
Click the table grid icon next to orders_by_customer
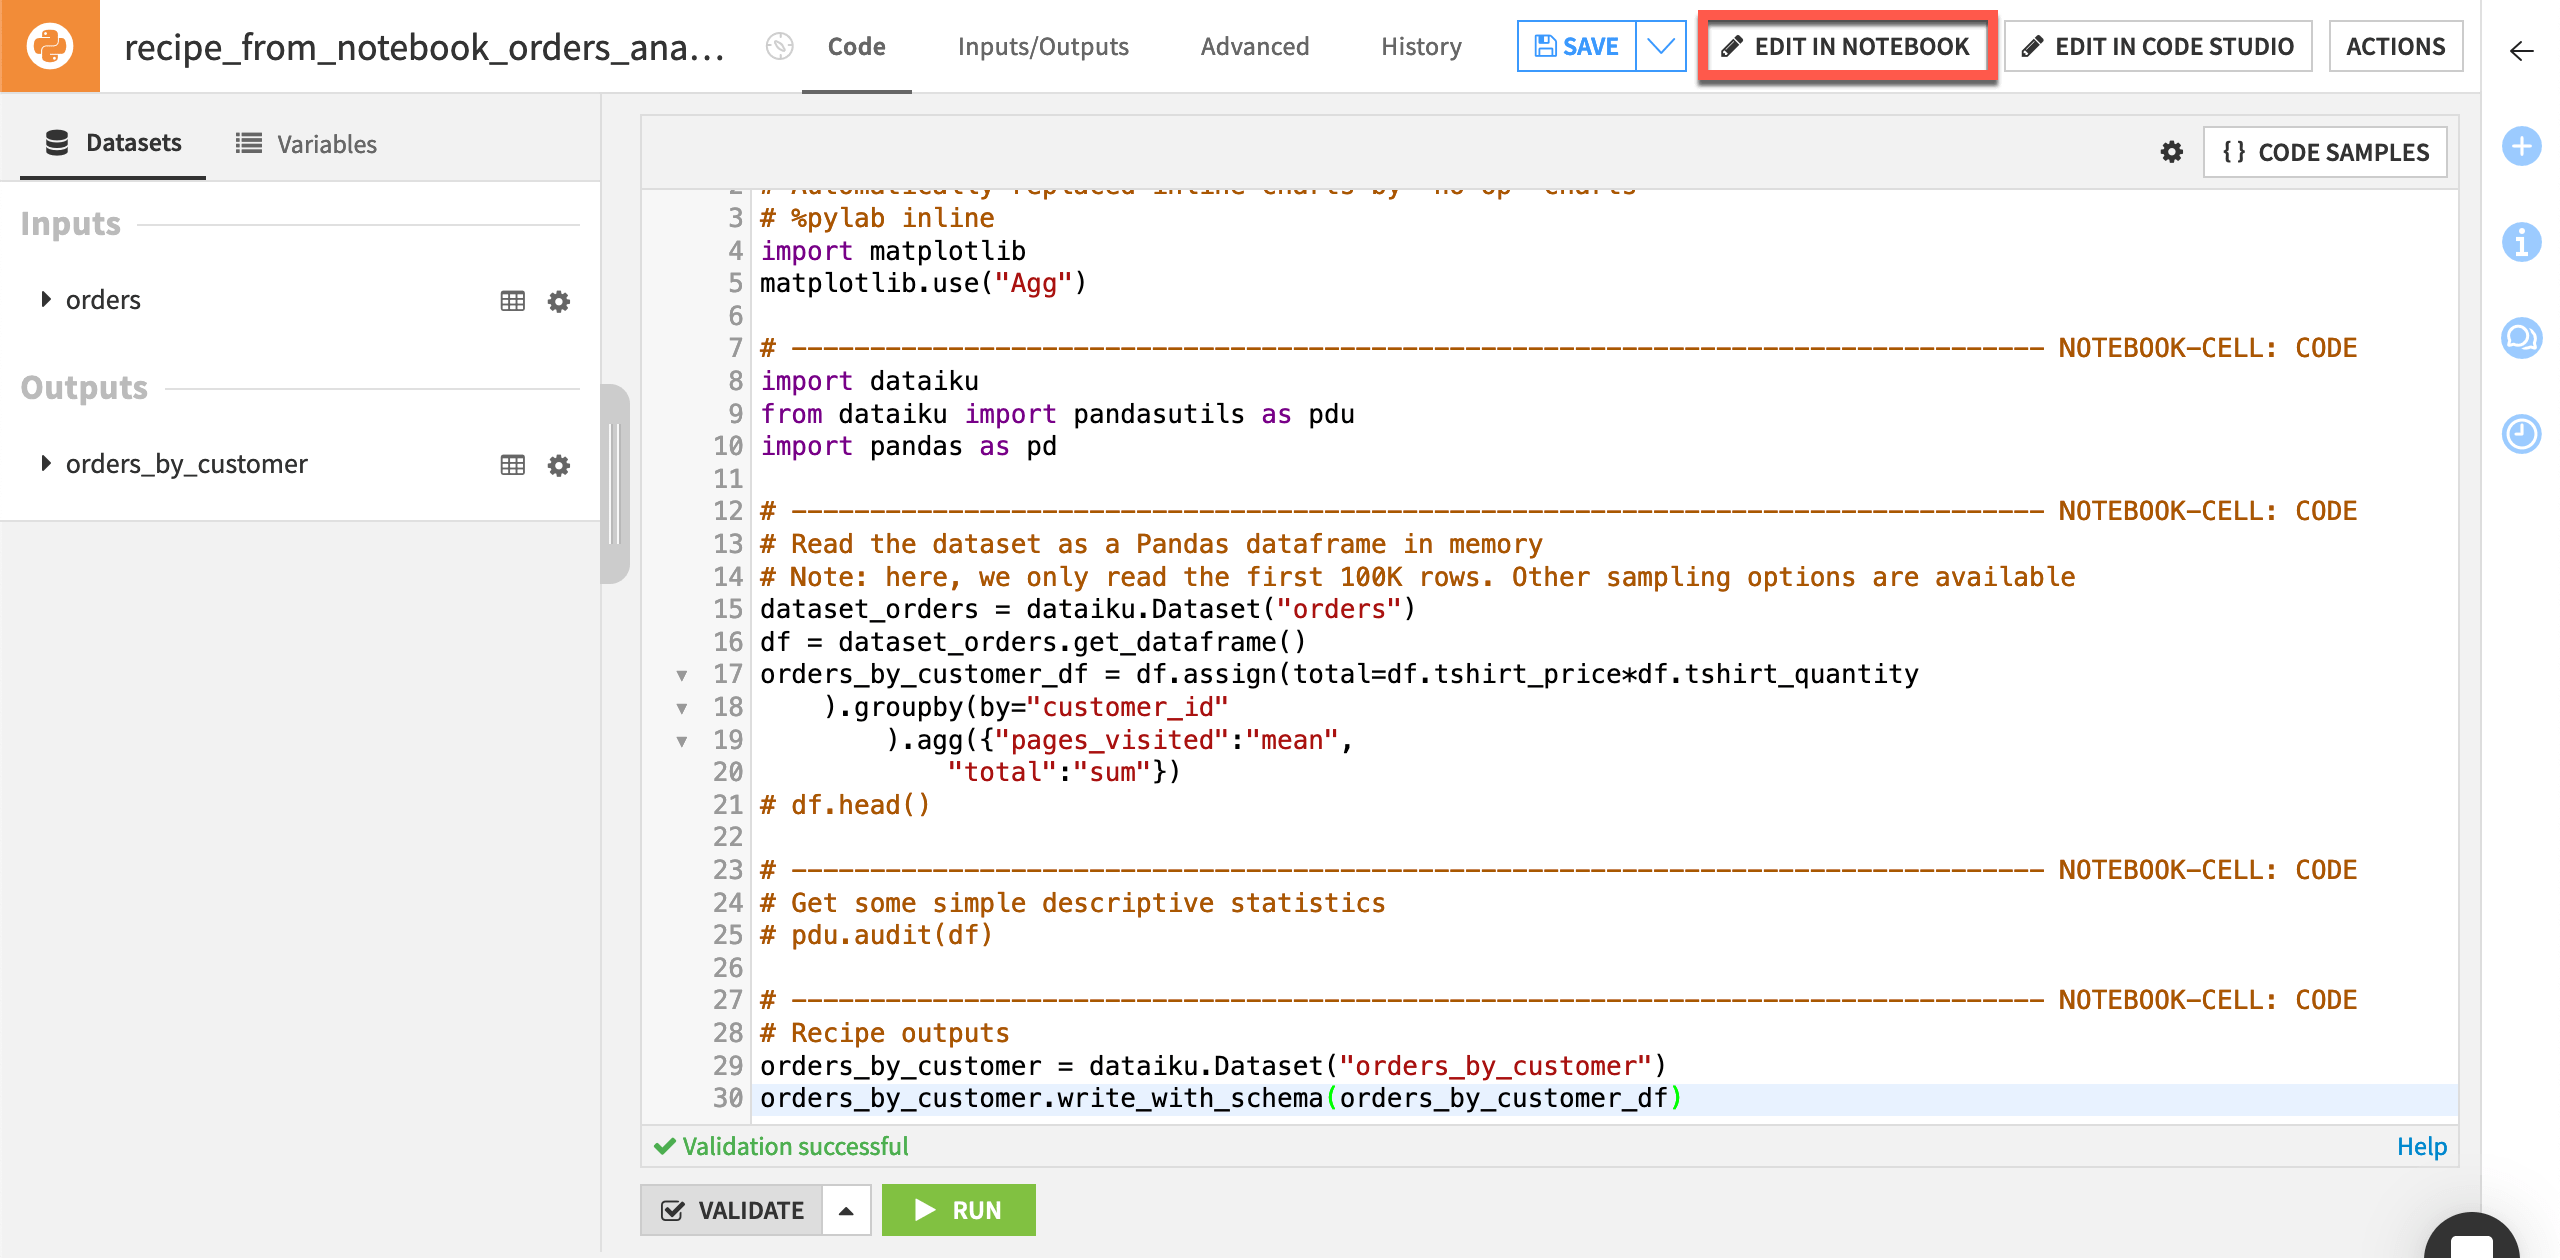514,465
